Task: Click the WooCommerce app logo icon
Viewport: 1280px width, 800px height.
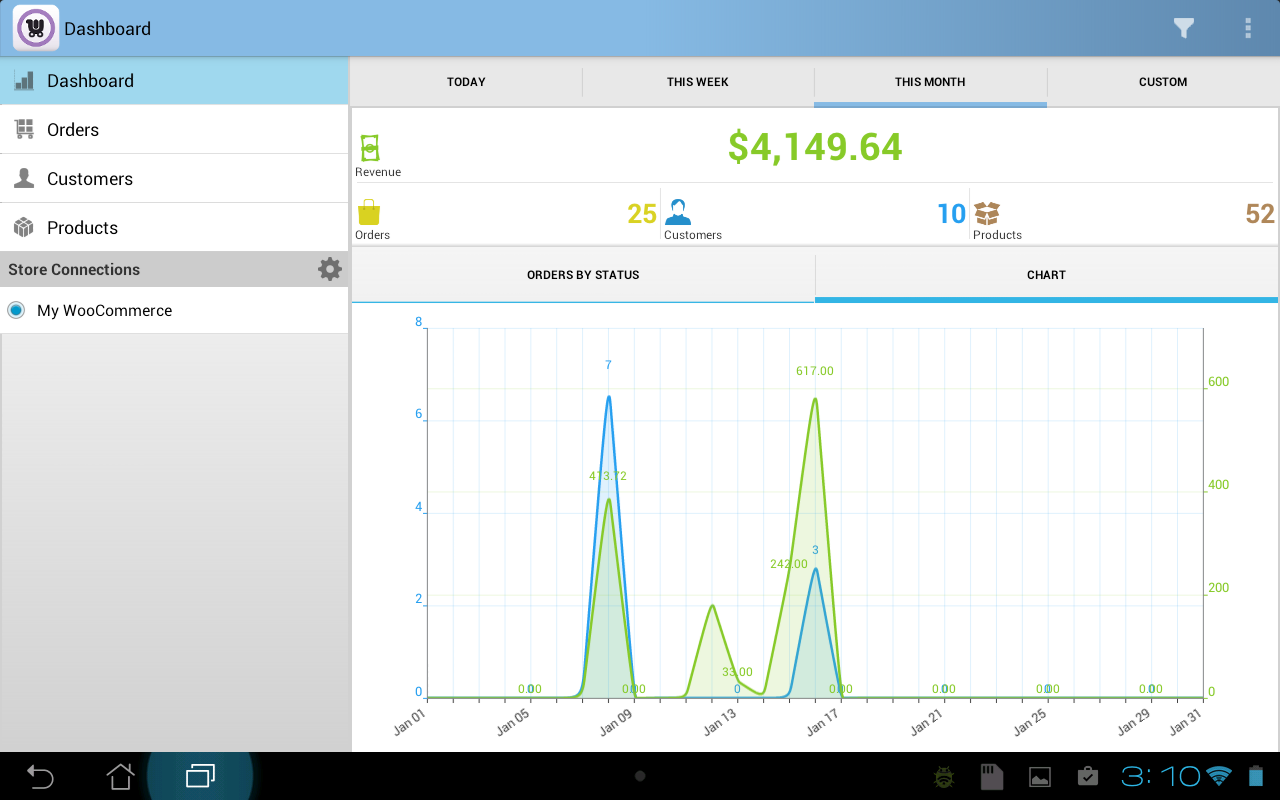Action: [36, 29]
